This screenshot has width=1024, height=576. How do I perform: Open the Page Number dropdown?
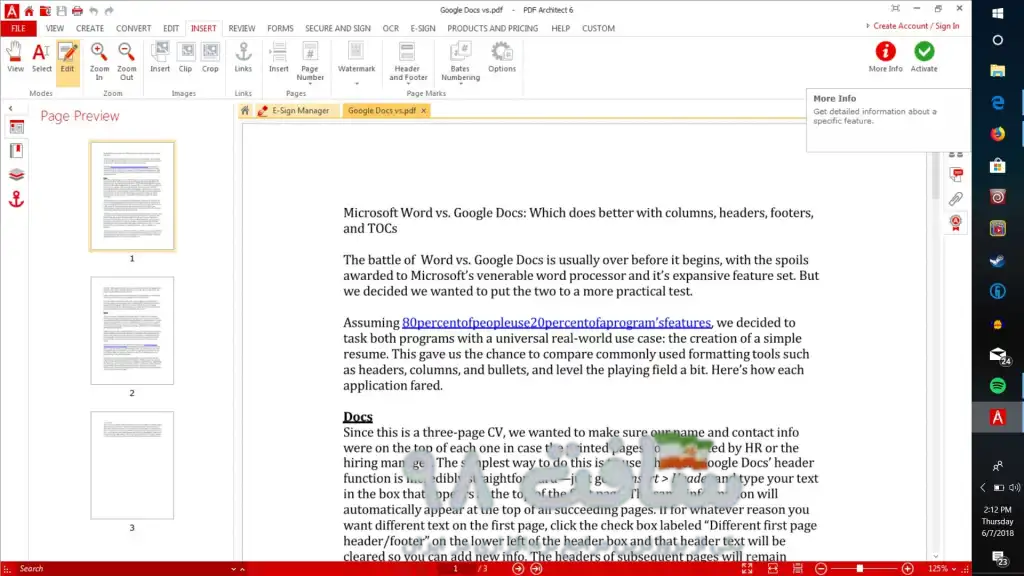pyautogui.click(x=310, y=62)
